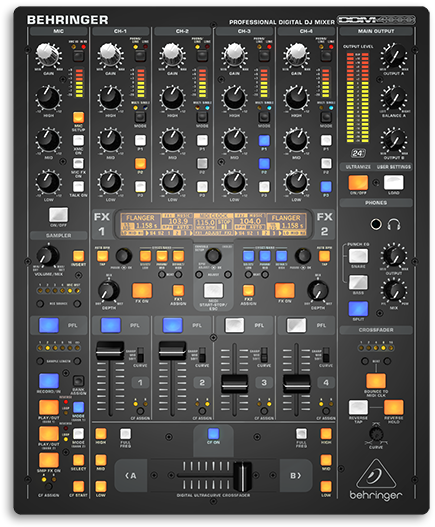Toggle the CH-2 PFL button
This screenshot has width=435, height=527.
173,325
